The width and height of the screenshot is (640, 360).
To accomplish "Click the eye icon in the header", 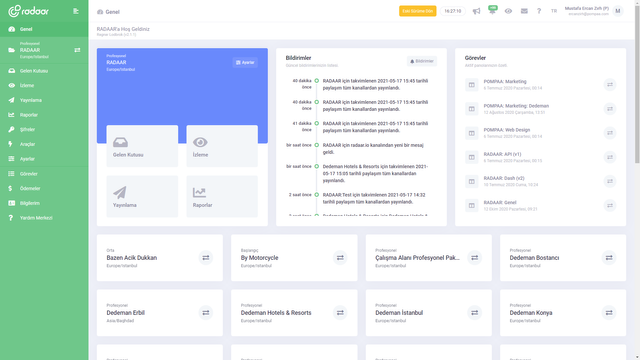I will pos(508,11).
